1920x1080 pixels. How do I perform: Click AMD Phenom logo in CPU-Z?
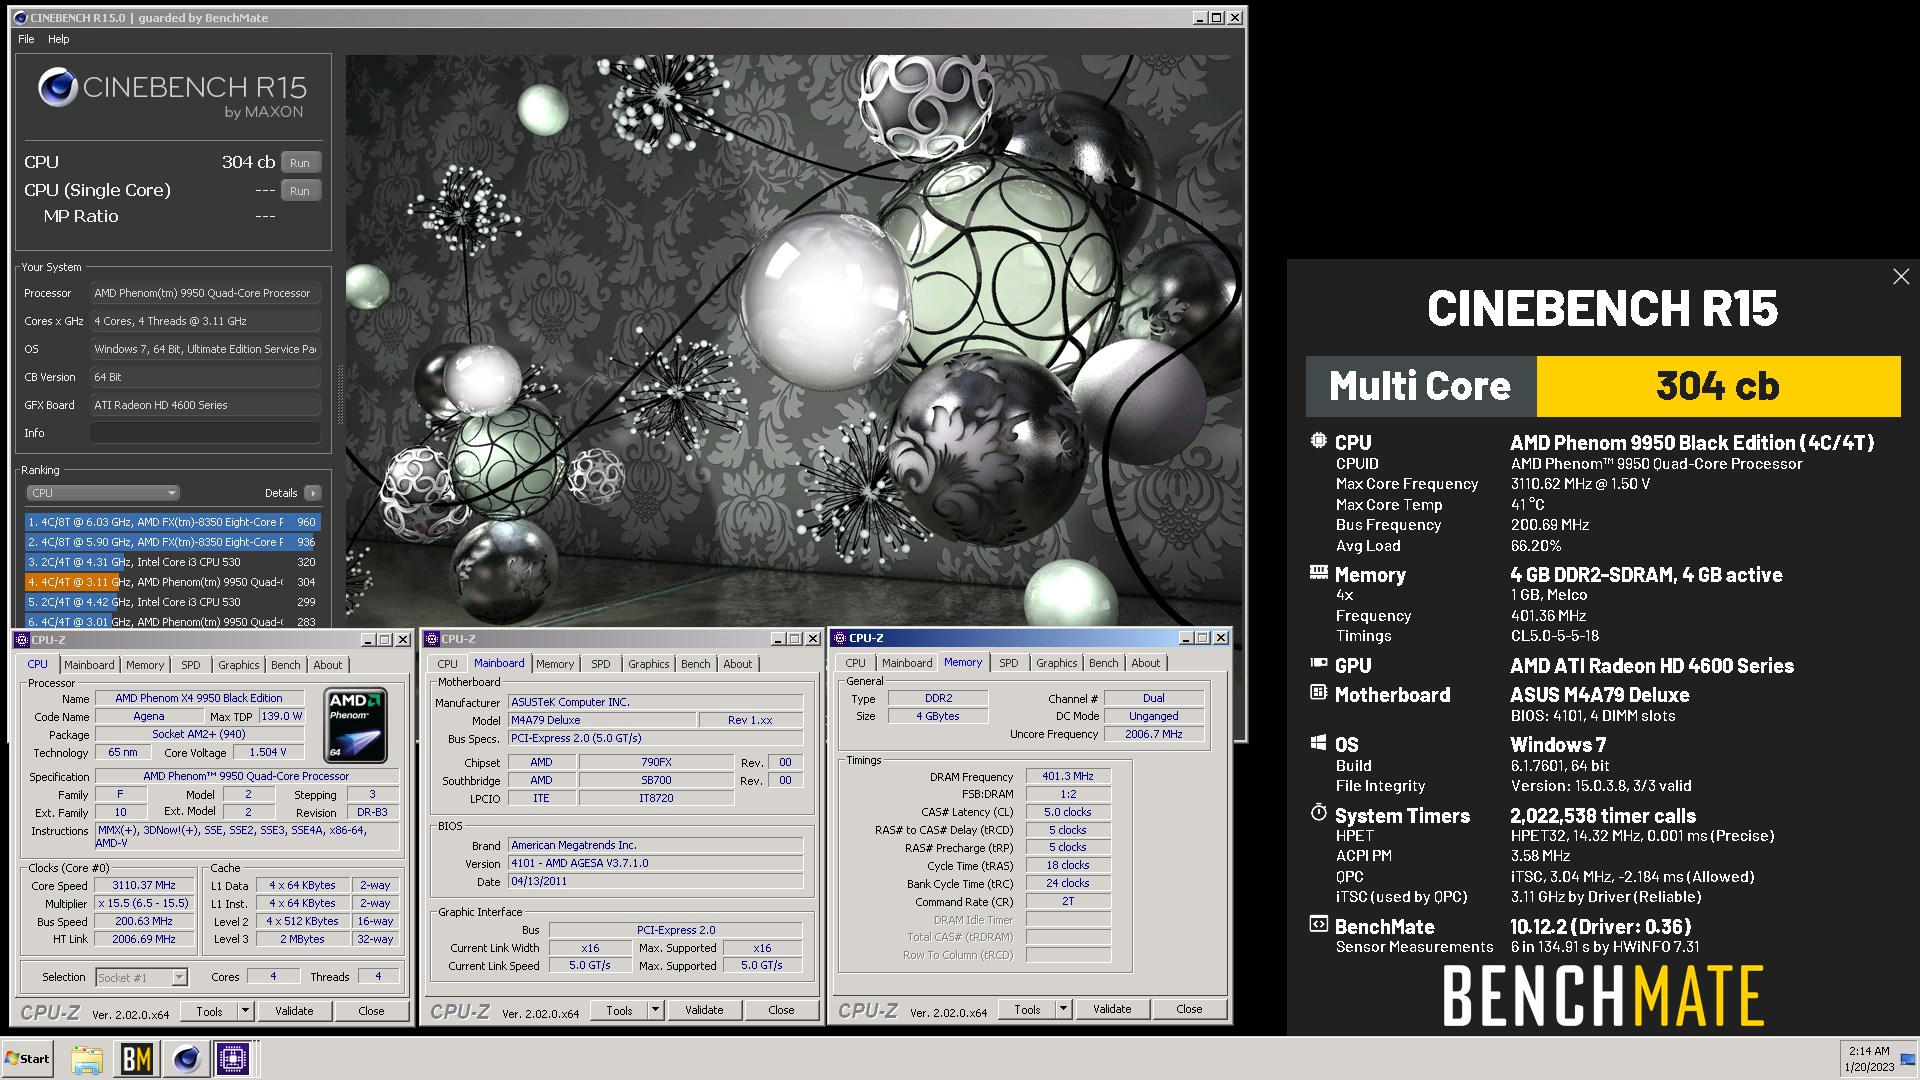click(356, 725)
